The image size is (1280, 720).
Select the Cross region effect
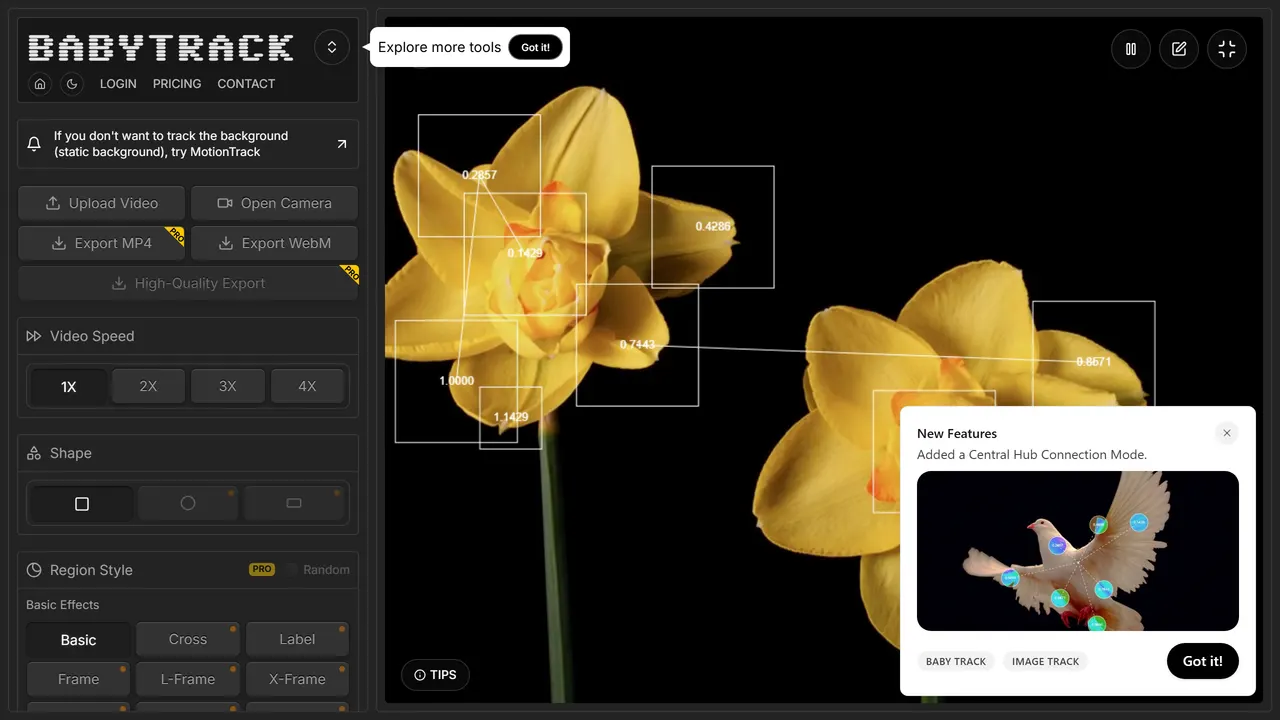tap(188, 640)
